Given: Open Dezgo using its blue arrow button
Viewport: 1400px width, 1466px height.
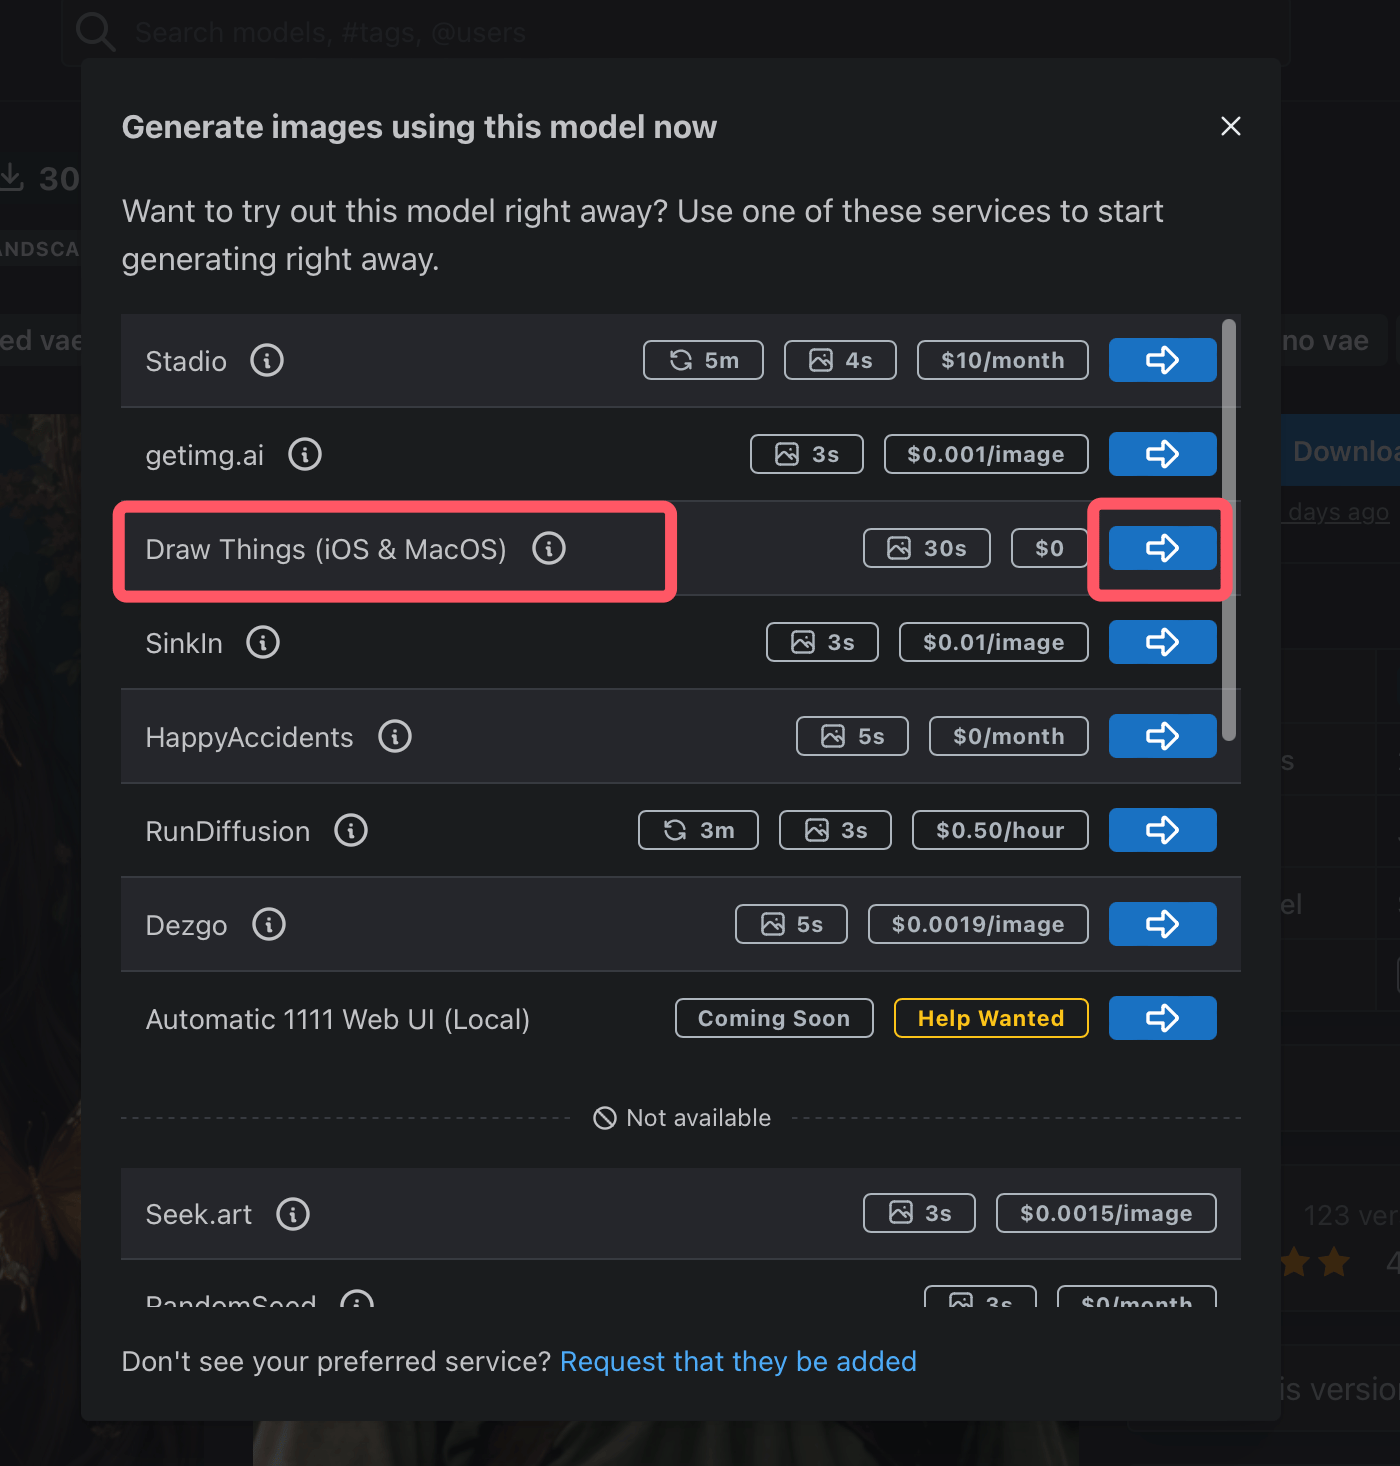Looking at the screenshot, I should click(1162, 924).
